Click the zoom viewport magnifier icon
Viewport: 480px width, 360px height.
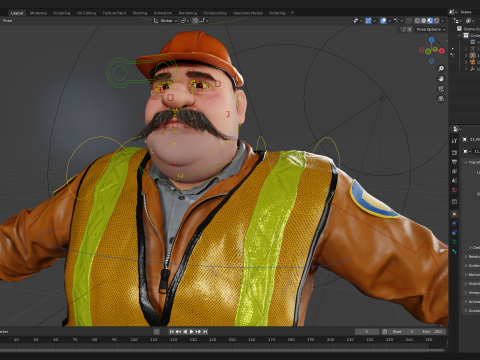point(441,69)
